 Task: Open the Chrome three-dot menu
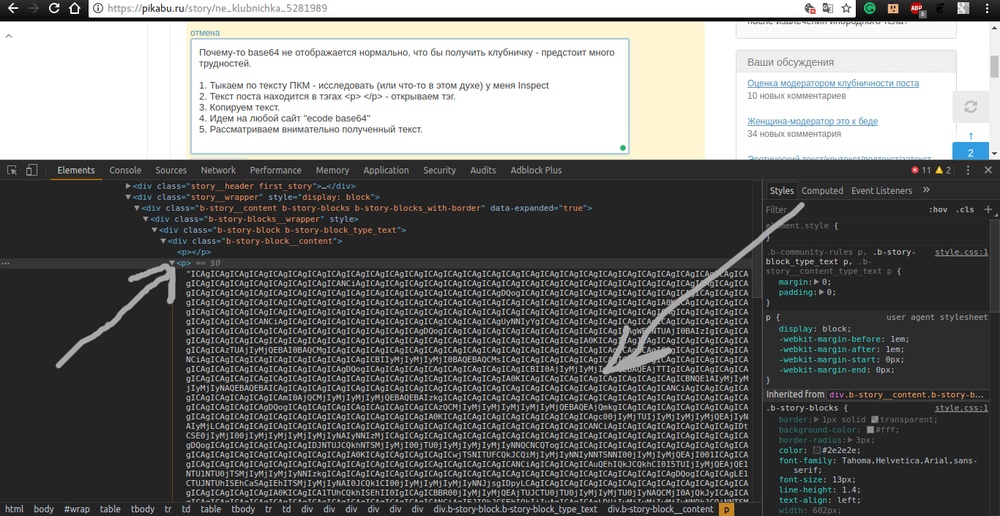(x=987, y=8)
